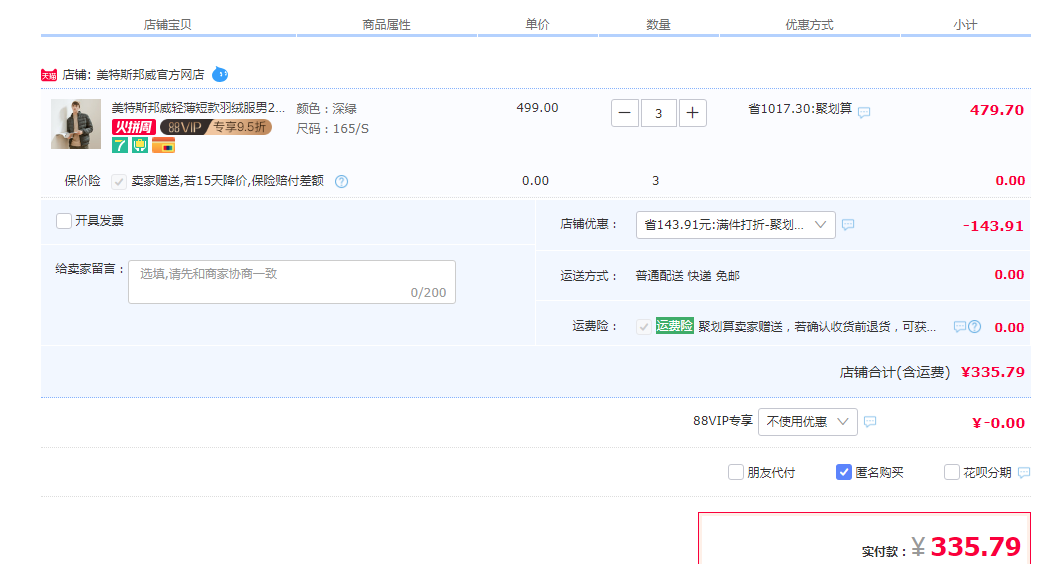Click the 单价 column header

[537, 25]
